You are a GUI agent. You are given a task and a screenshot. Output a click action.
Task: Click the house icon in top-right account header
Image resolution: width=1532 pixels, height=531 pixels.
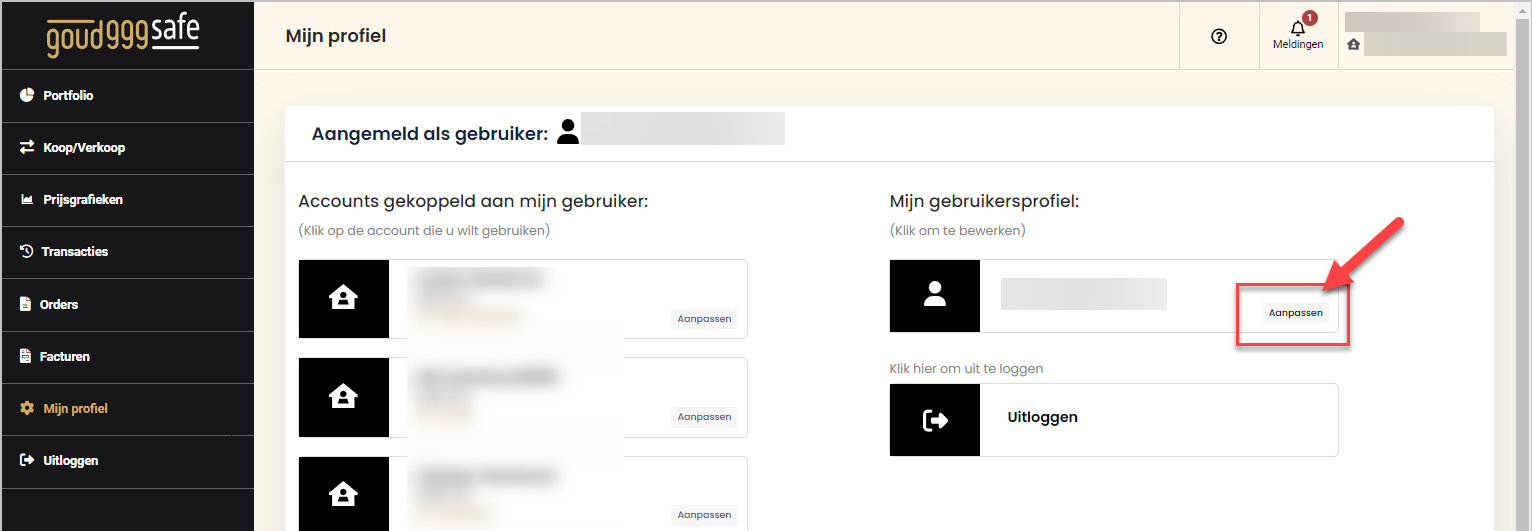pos(1353,44)
